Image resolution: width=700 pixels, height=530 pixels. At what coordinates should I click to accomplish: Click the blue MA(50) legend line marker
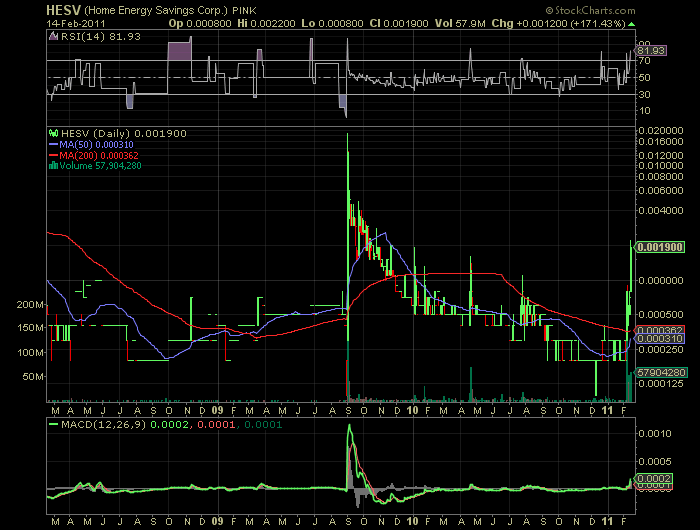(54, 145)
